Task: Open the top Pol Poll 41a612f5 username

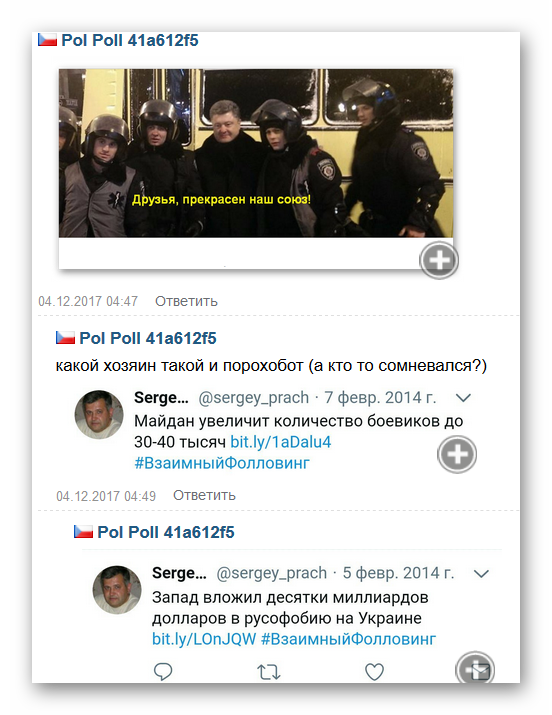Action: coord(130,40)
